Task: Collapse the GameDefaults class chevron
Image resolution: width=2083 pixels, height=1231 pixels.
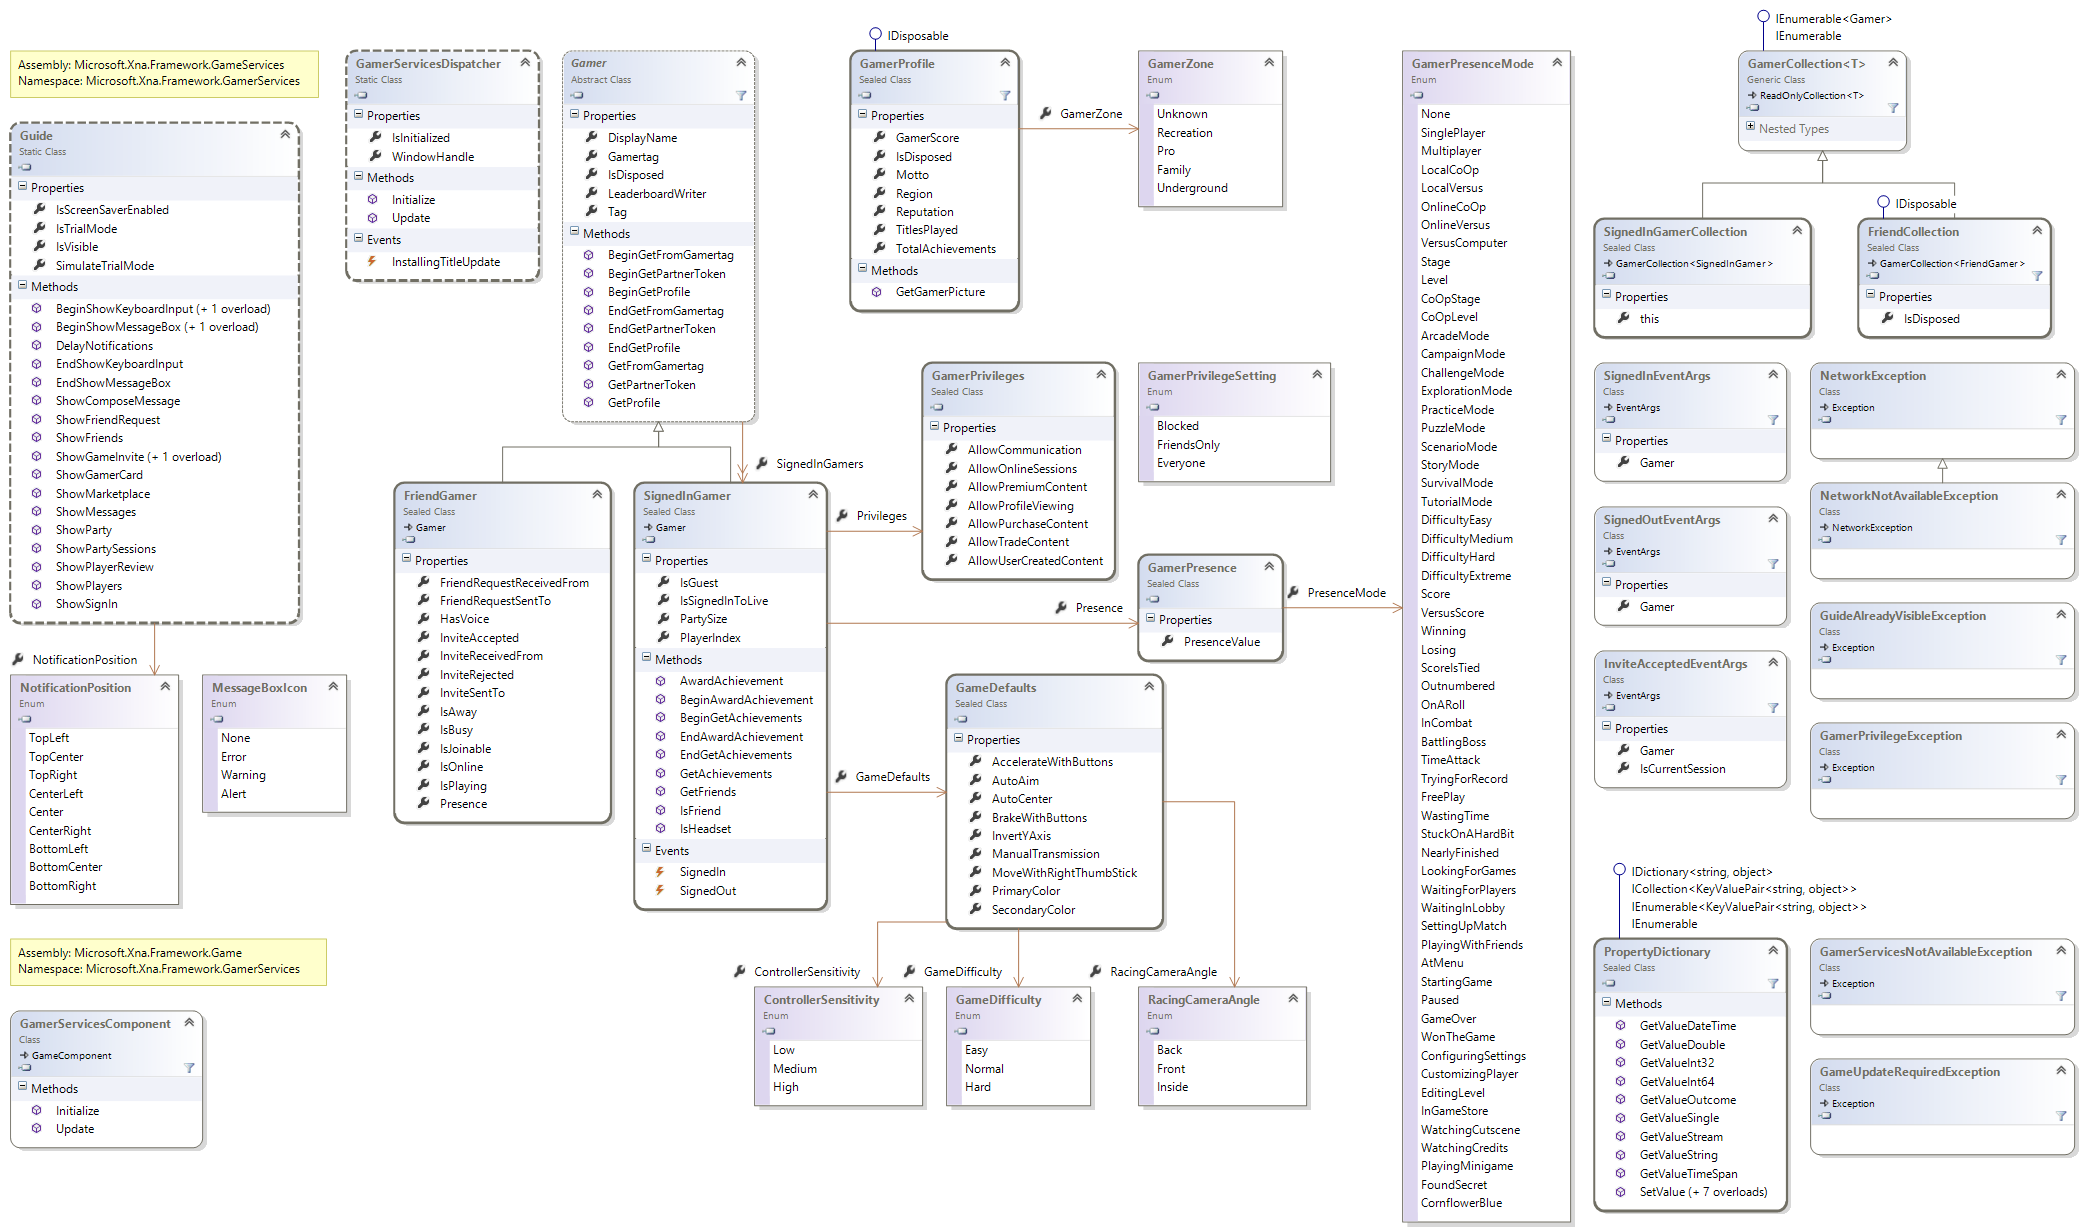Action: (x=1149, y=686)
